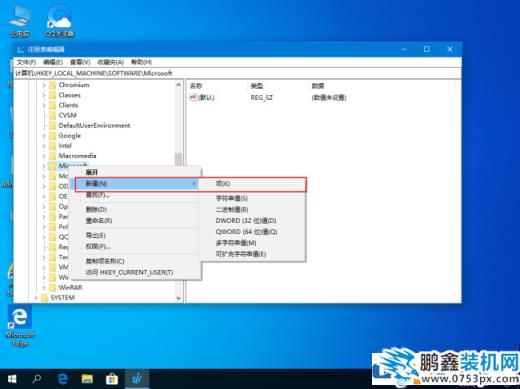This screenshot has width=520, height=389.
Task: Expand the Classes tree node
Action: pyautogui.click(x=44, y=95)
